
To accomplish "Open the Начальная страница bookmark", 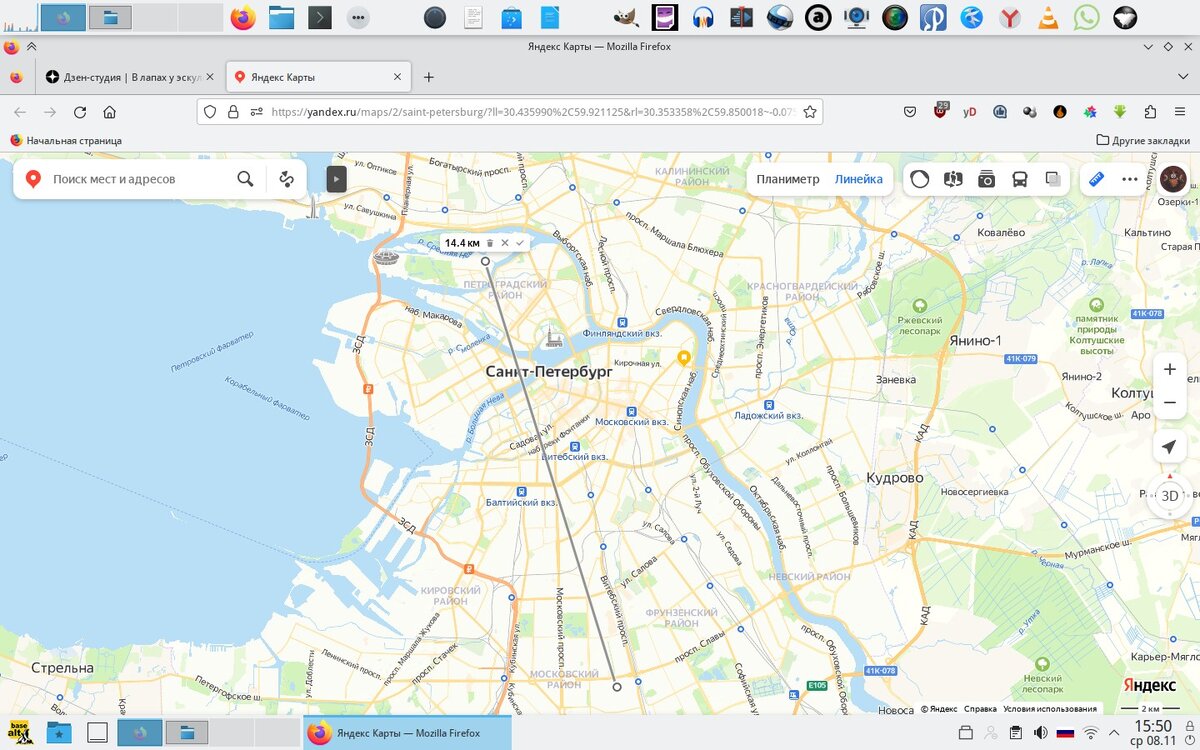I will [x=66, y=141].
